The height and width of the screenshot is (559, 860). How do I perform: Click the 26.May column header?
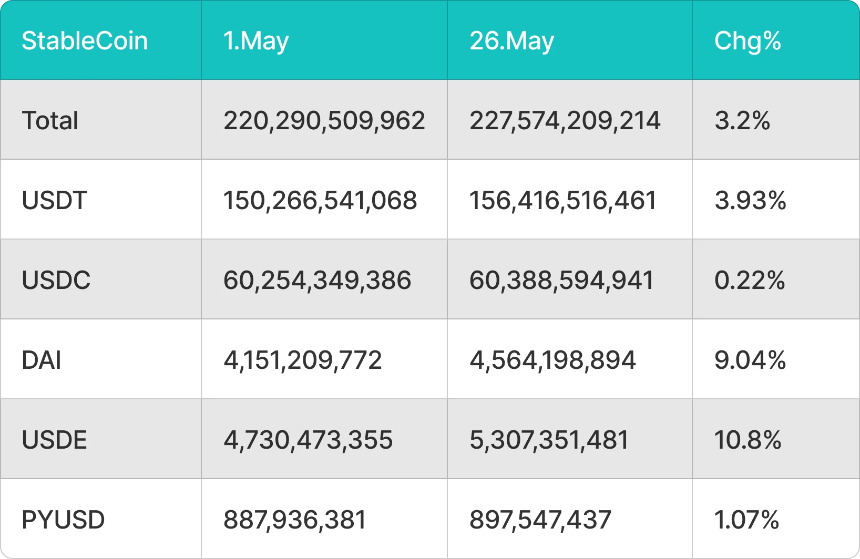pyautogui.click(x=511, y=41)
